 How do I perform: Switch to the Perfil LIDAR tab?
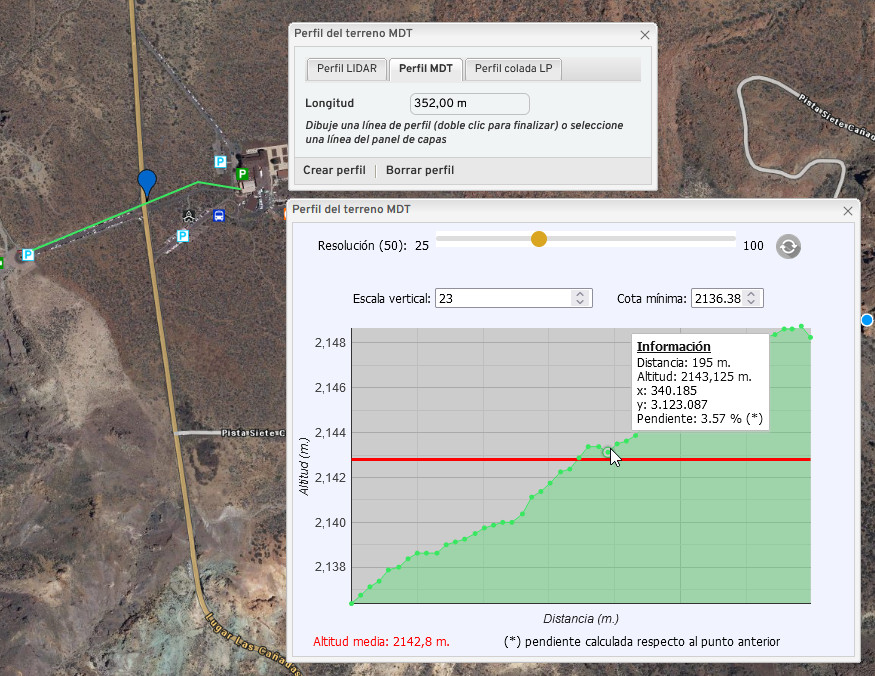pos(346,69)
